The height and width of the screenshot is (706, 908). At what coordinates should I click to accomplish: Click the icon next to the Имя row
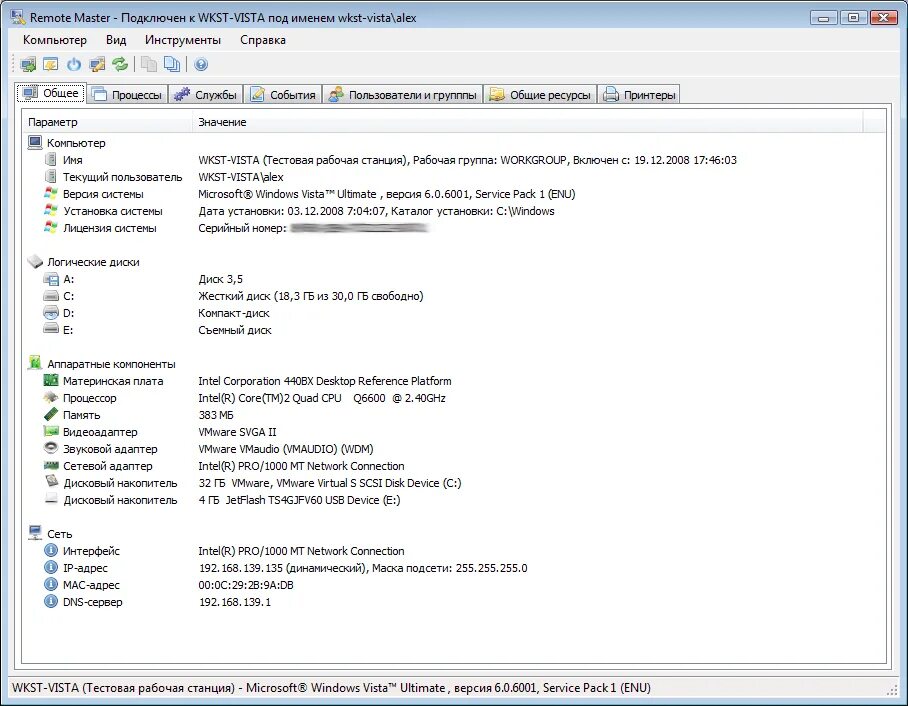click(x=51, y=159)
